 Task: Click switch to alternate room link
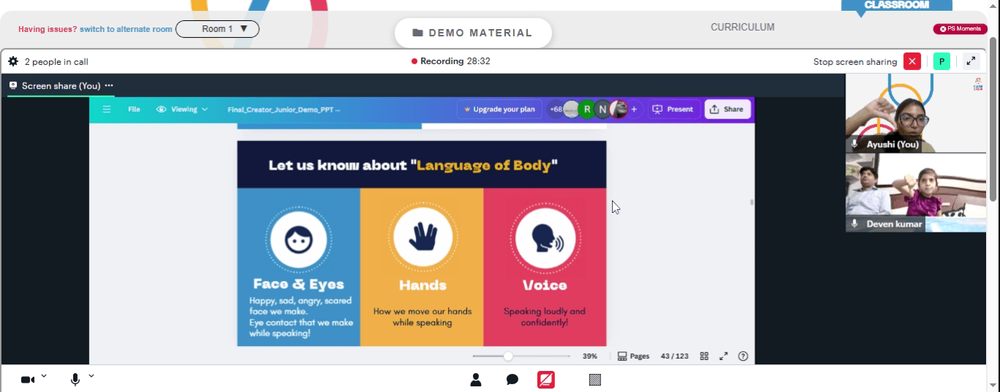pos(126,29)
